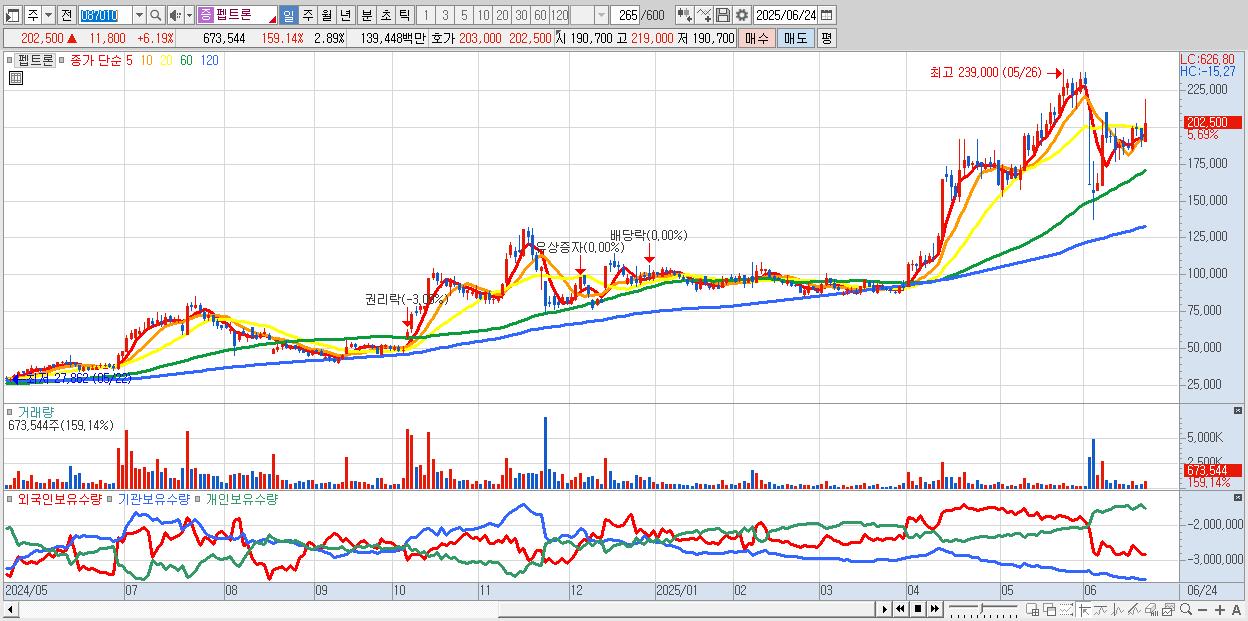Viewport: 1248px width, 621px height.
Task: Click the crosshair cursor tool icon
Action: click(x=1084, y=610)
